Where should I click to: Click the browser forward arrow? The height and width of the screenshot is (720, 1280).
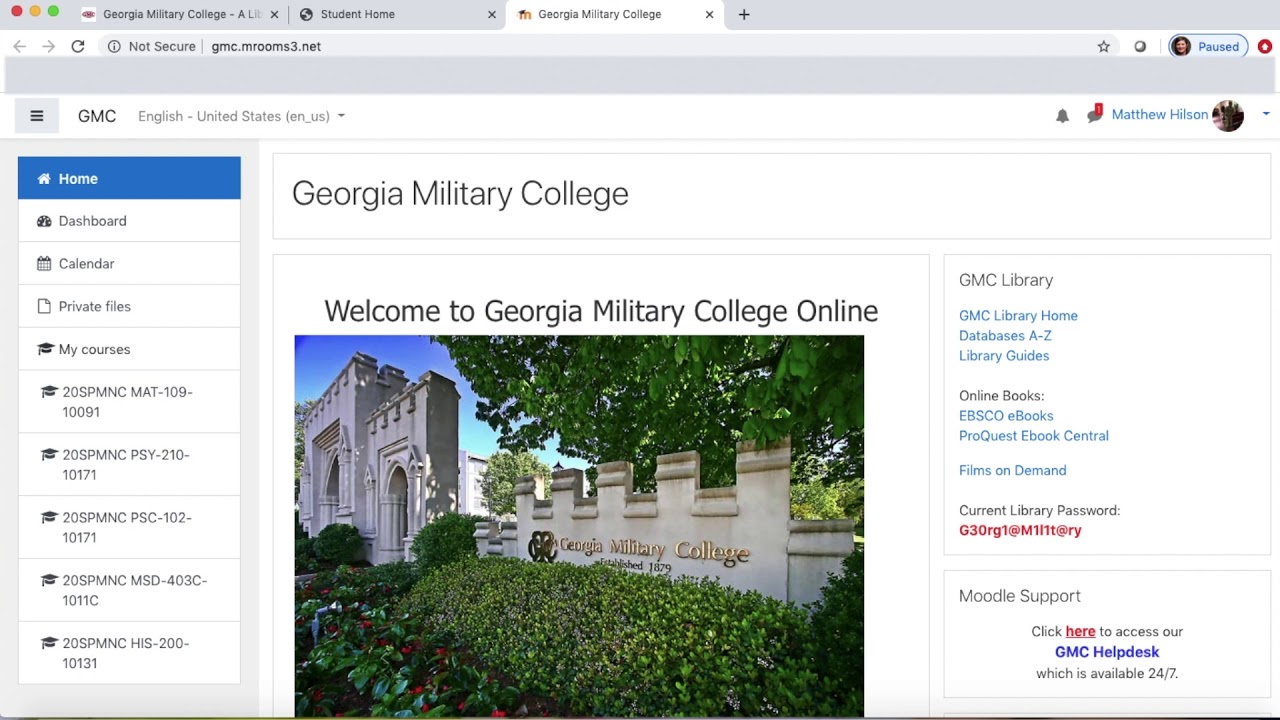(48, 46)
